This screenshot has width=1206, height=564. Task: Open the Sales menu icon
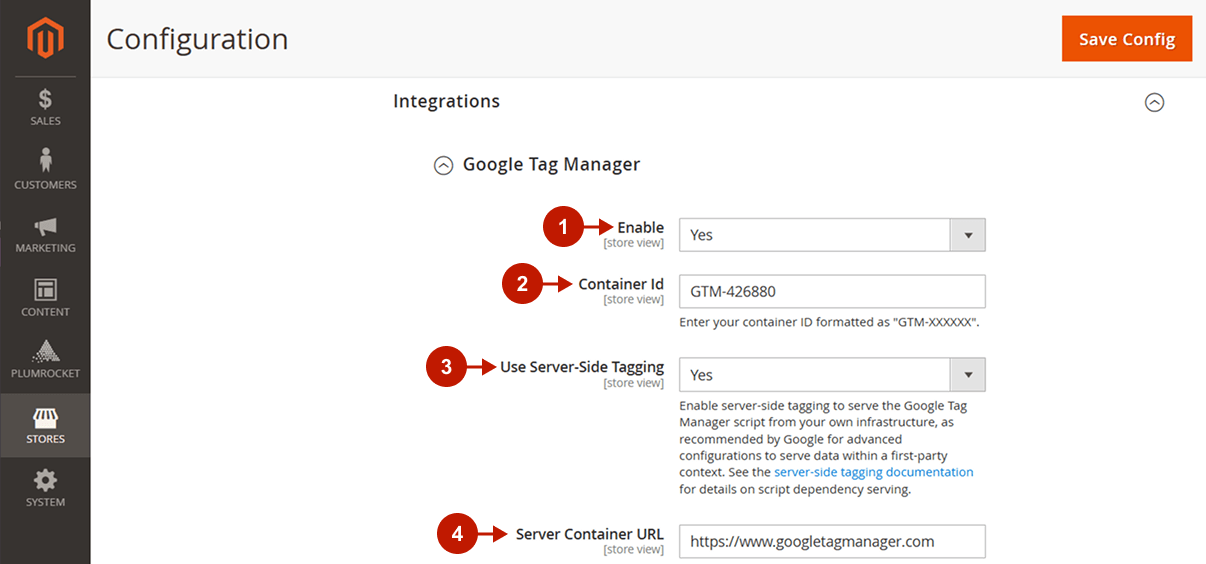click(x=45, y=99)
